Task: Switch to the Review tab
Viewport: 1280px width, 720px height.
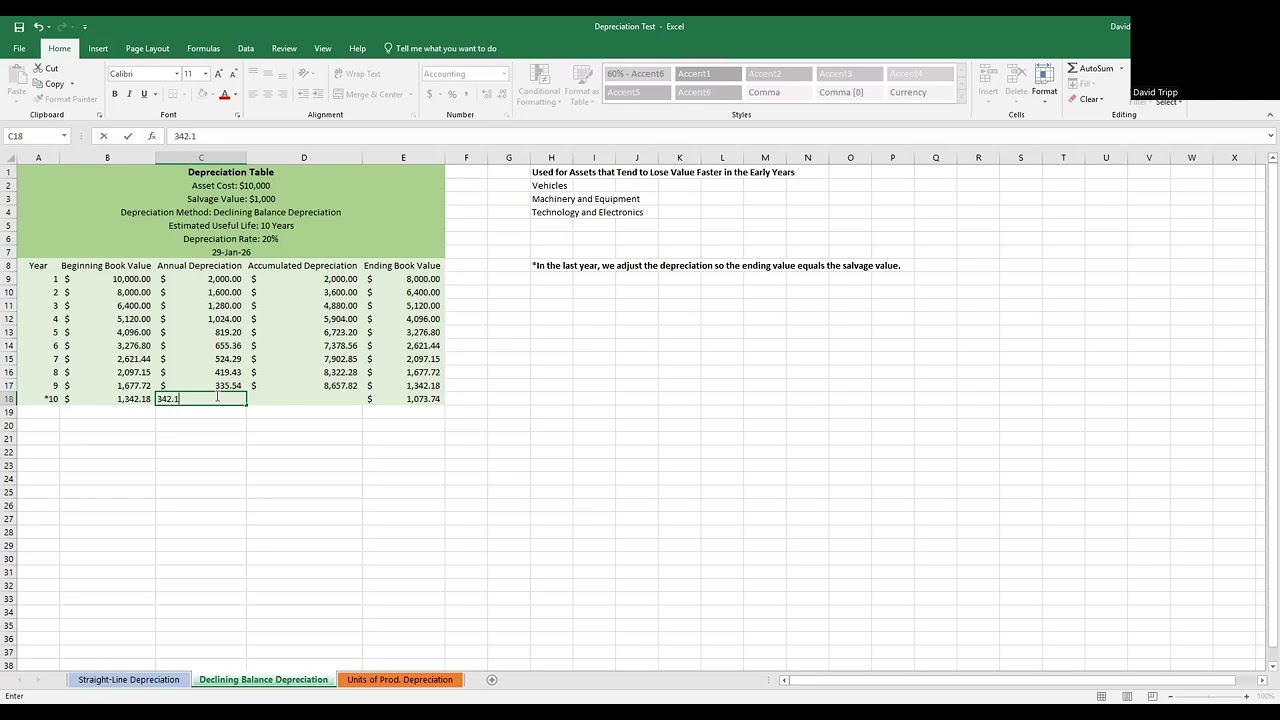Action: point(284,48)
